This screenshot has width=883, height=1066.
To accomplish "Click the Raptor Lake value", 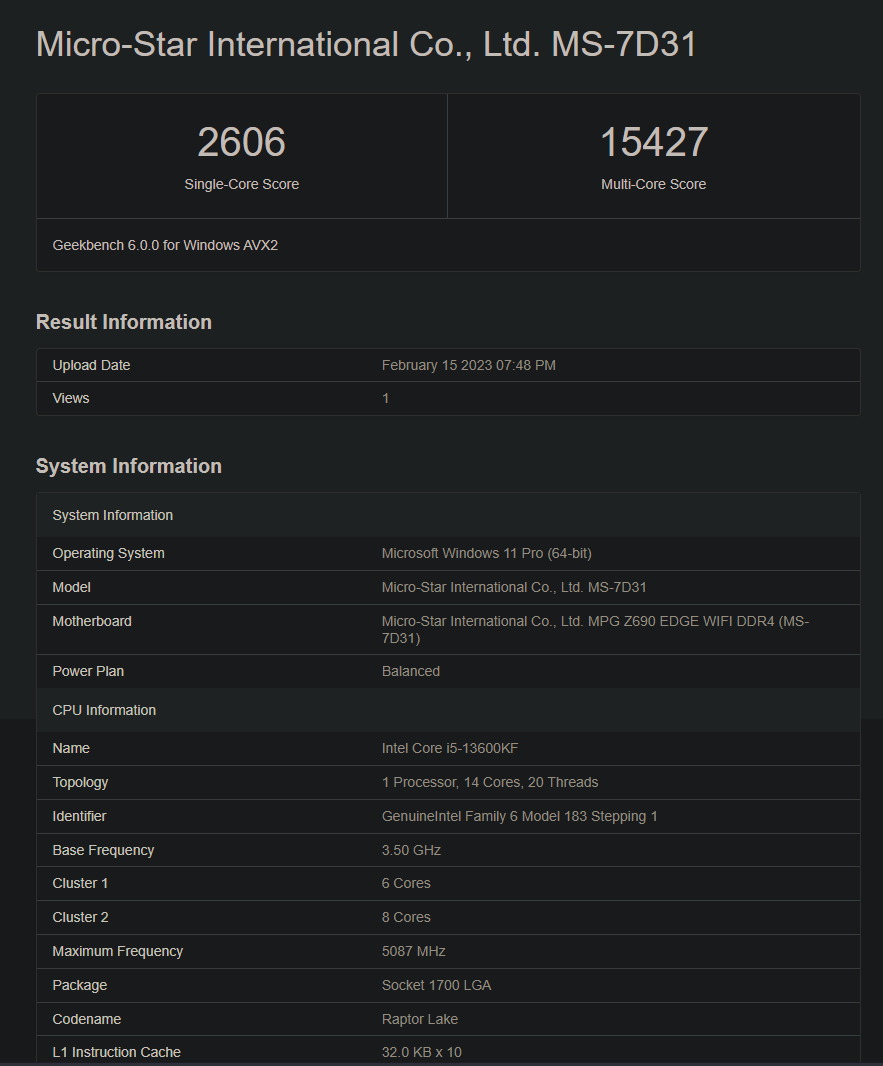I will click(419, 1020).
